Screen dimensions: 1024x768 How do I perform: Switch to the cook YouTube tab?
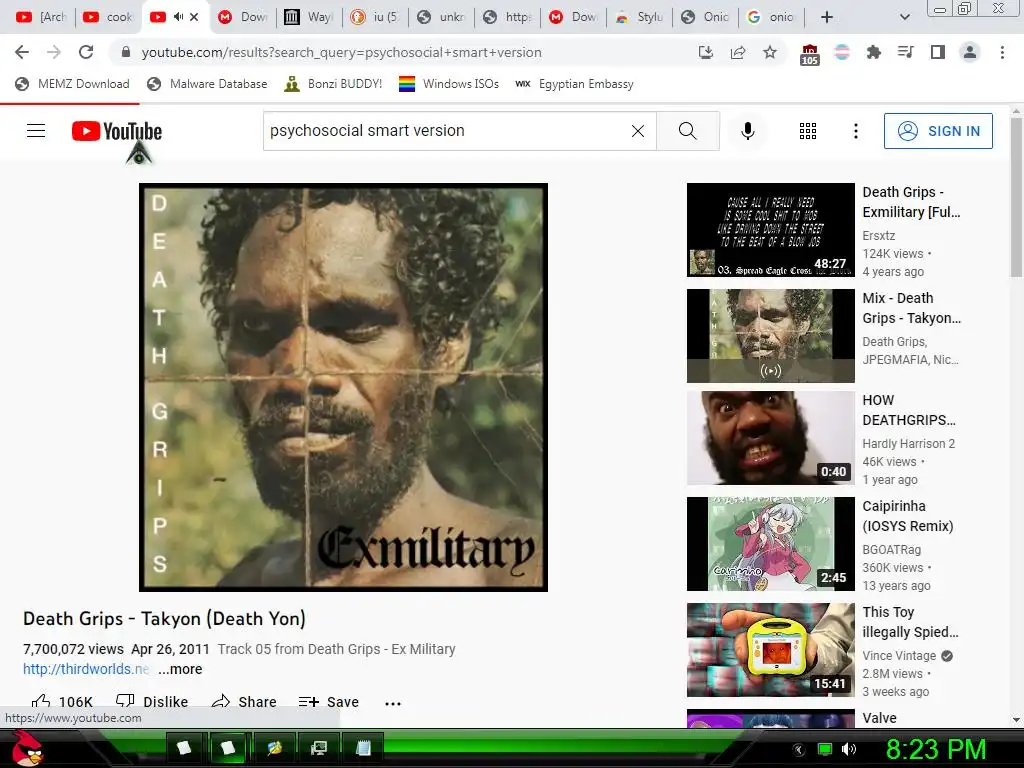(x=109, y=17)
